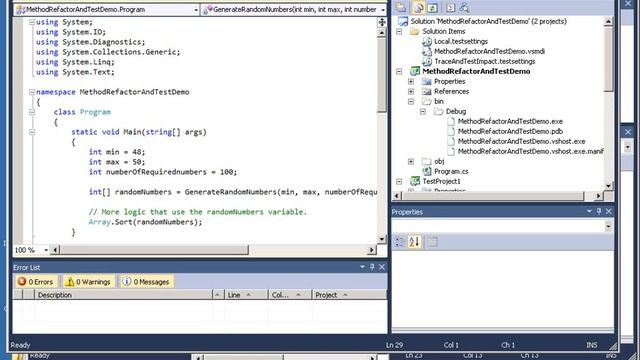This screenshot has width=640, height=360.
Task: Click the code editor scroll down arrow
Action: (x=382, y=240)
